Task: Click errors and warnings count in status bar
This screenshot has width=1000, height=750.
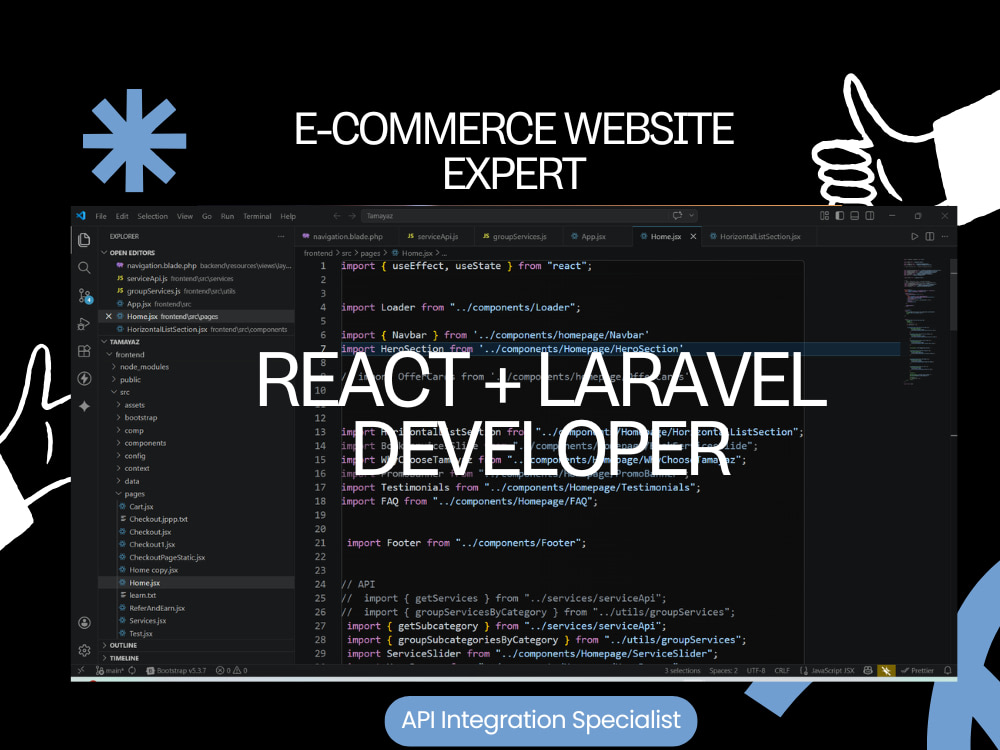Action: tap(232, 670)
